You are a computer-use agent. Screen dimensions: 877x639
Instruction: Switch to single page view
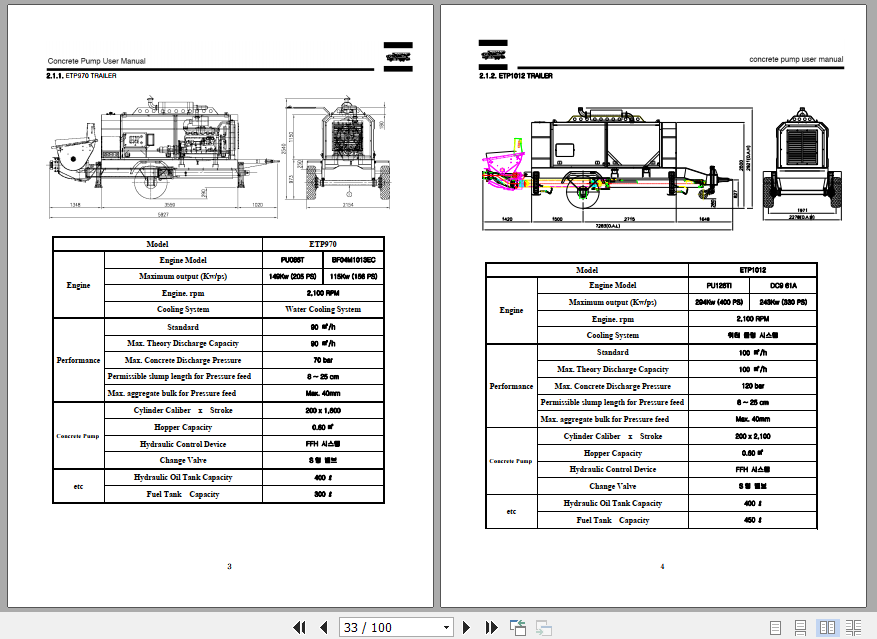pyautogui.click(x=776, y=627)
